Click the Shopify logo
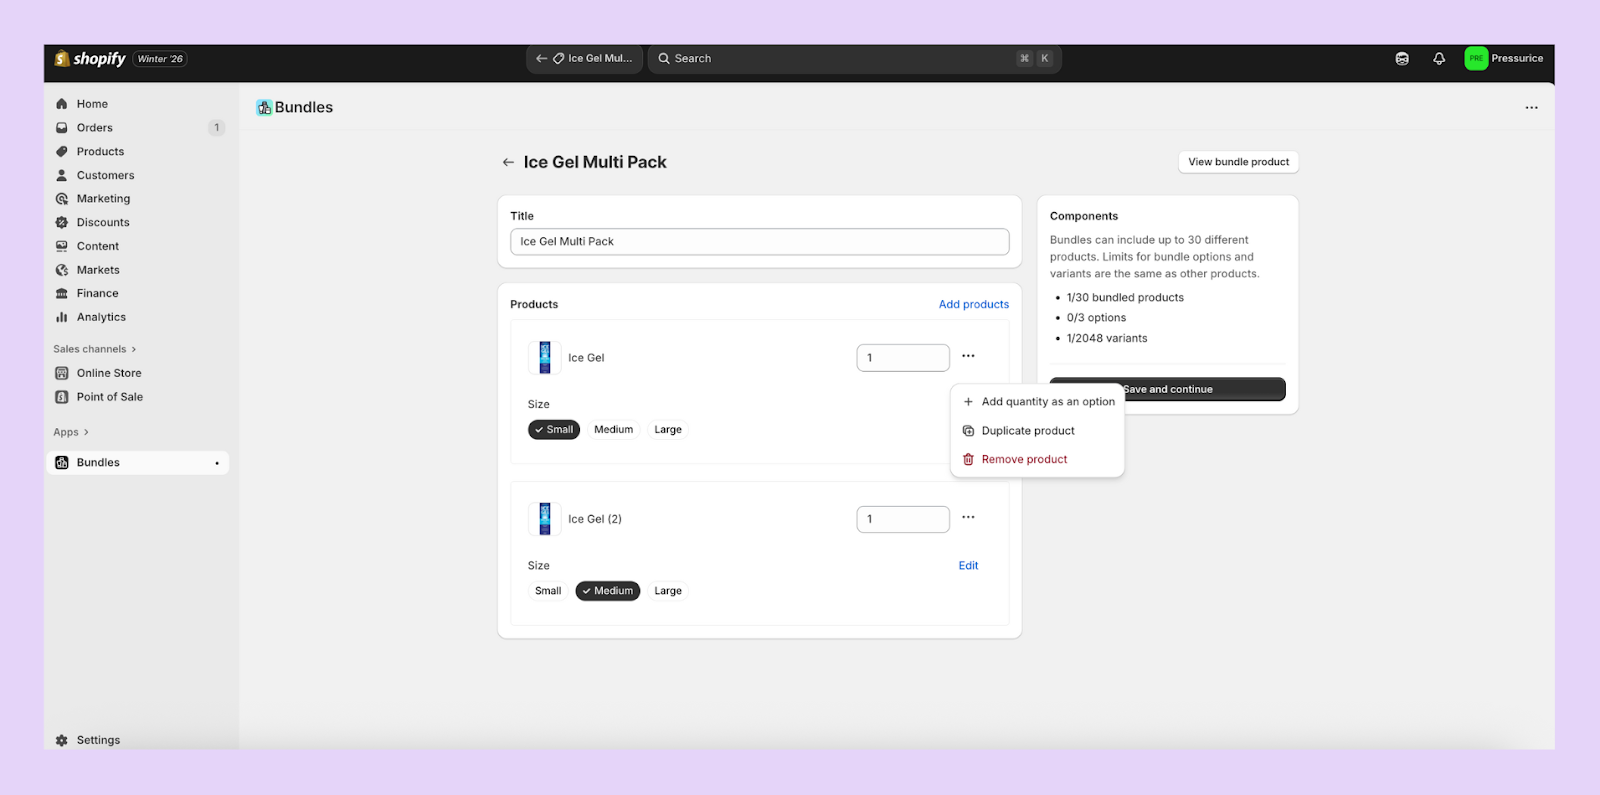 tap(90, 59)
